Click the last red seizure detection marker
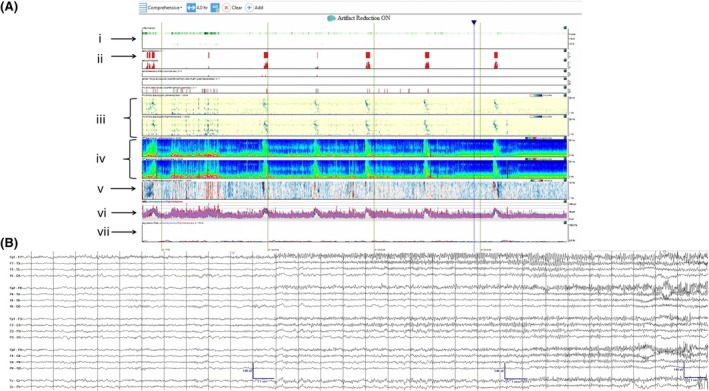The height and width of the screenshot is (391, 709). pos(496,55)
